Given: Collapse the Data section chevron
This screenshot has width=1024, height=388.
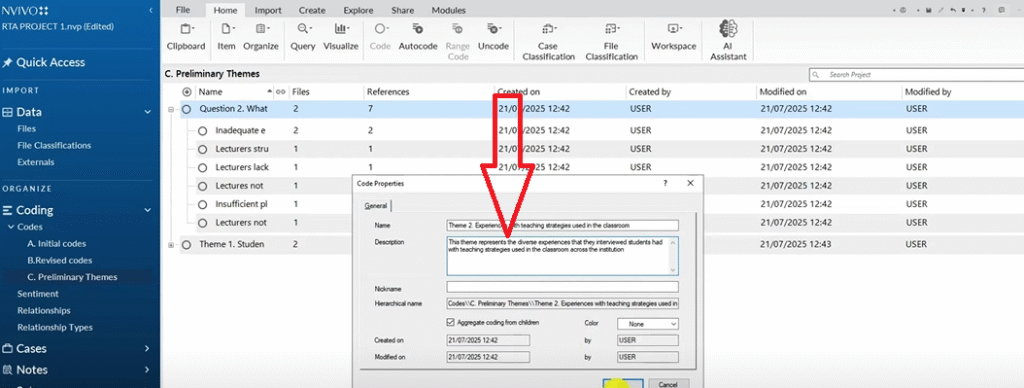Looking at the screenshot, I should tap(148, 112).
